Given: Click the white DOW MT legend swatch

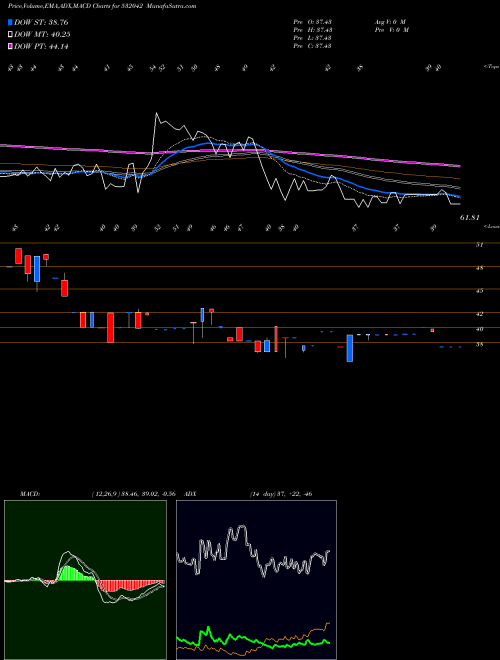Looking at the screenshot, I should pyautogui.click(x=11, y=35).
